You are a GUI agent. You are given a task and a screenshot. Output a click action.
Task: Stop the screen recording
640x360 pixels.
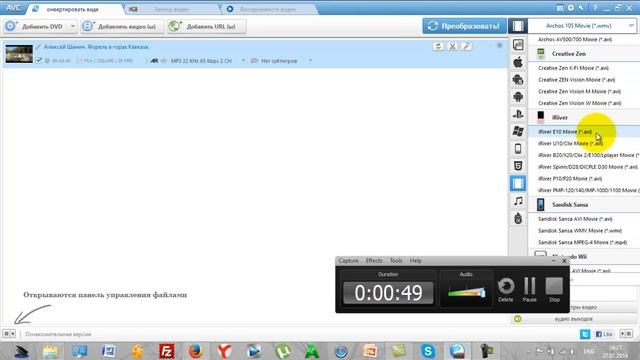point(554,289)
